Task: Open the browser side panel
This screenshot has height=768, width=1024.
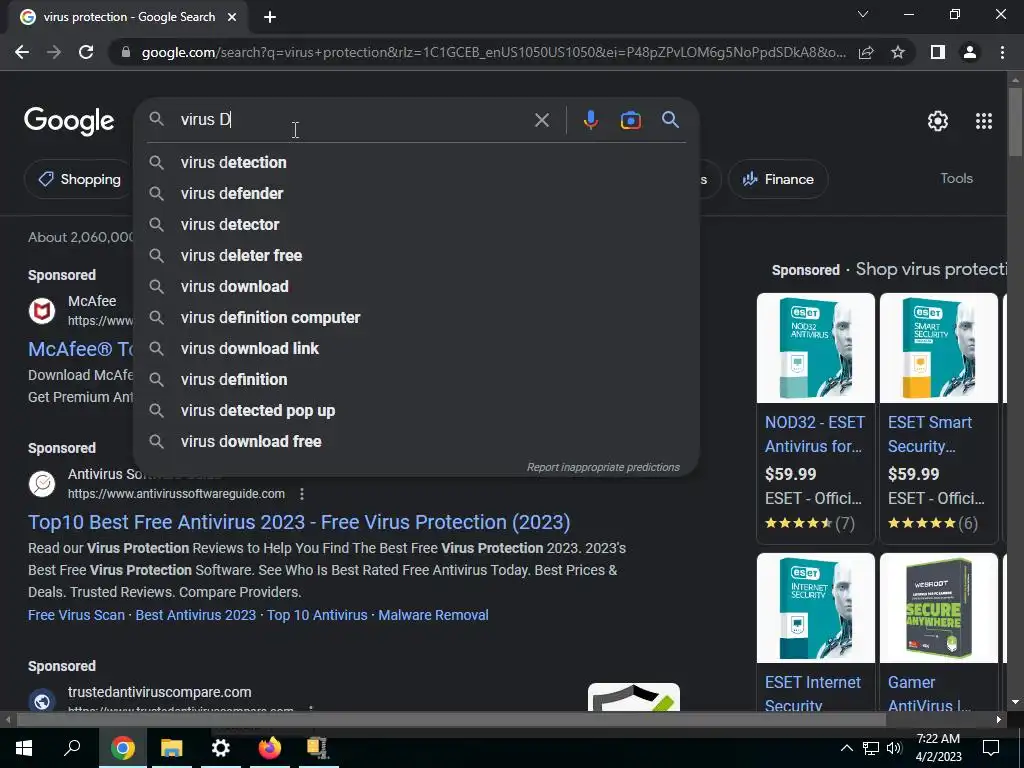Action: pyautogui.click(x=938, y=52)
